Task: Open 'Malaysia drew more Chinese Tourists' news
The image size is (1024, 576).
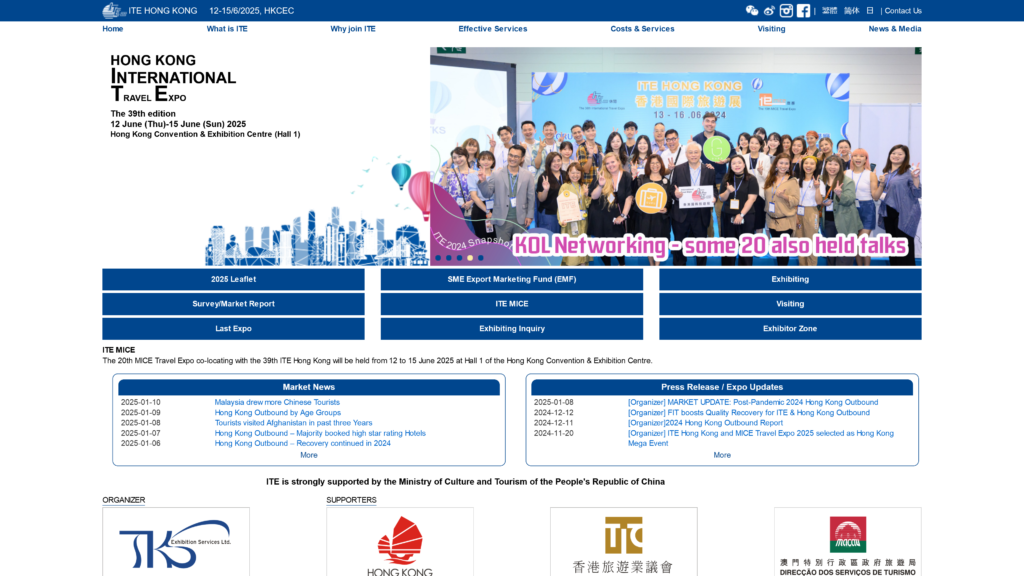Action: pos(277,402)
